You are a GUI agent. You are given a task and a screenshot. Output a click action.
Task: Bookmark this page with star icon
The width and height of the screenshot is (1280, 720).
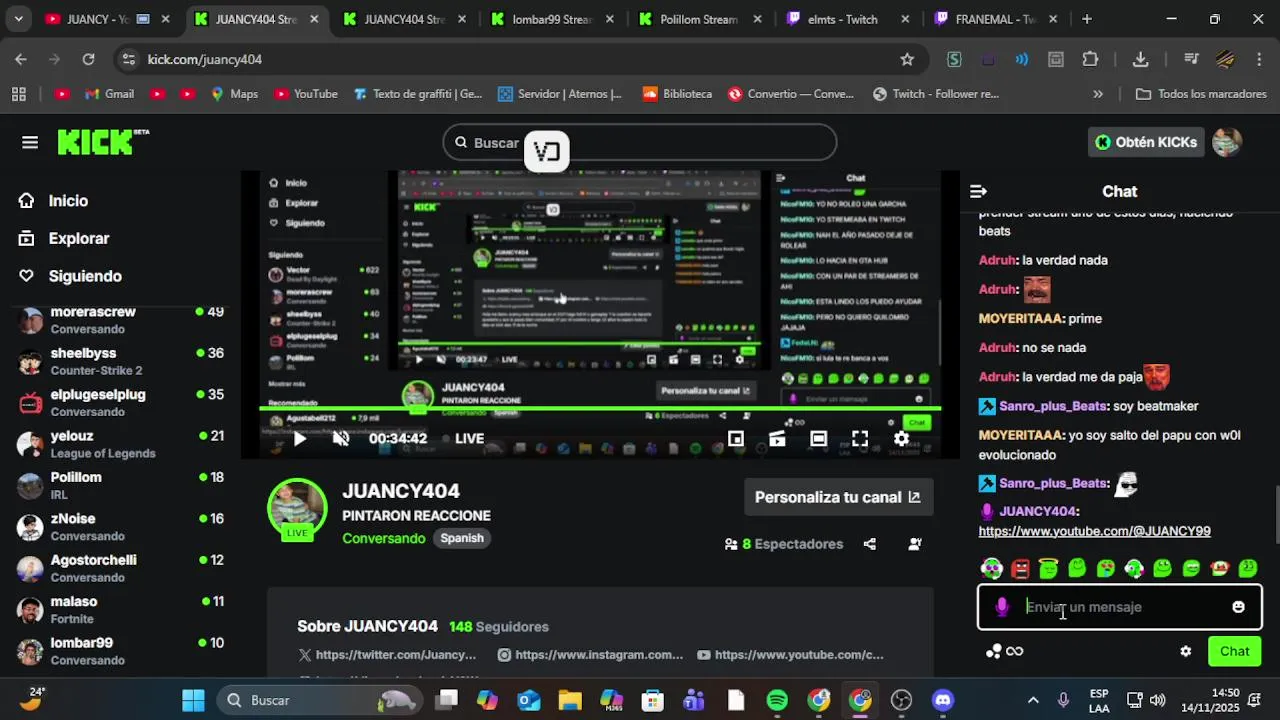[x=907, y=59]
